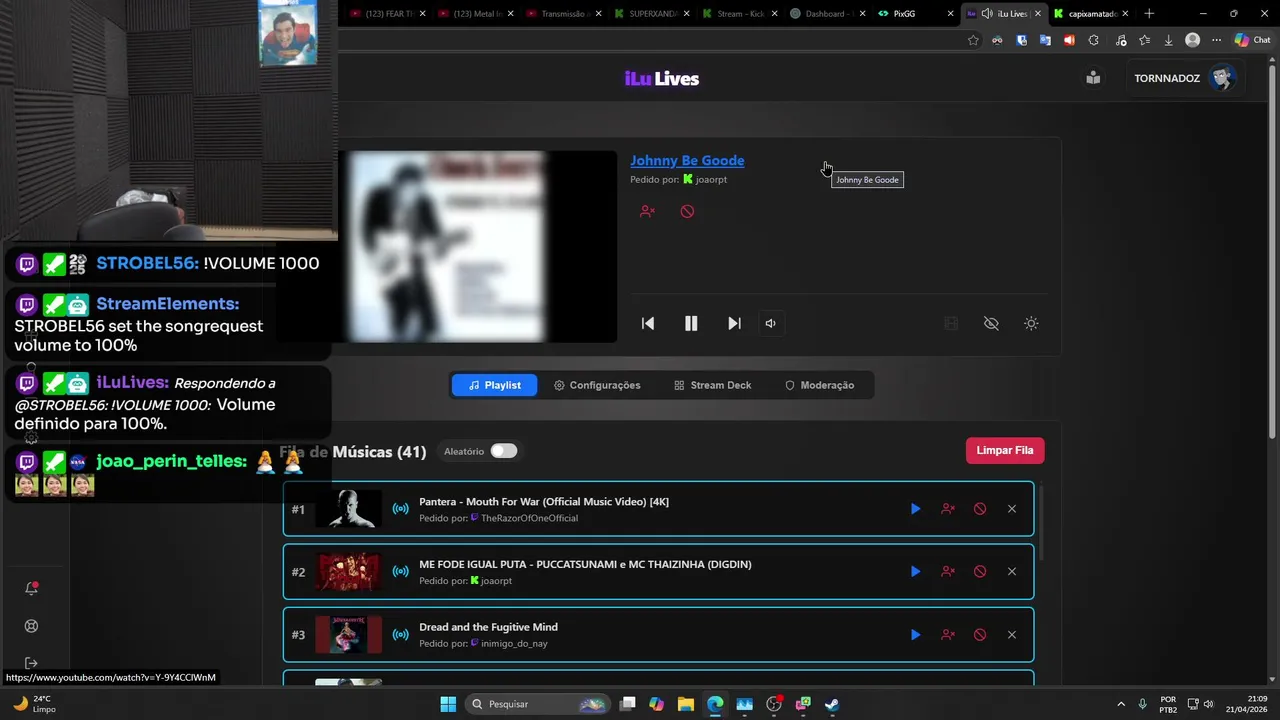
Task: Click the Limpar Fila button
Action: pos(1005,450)
